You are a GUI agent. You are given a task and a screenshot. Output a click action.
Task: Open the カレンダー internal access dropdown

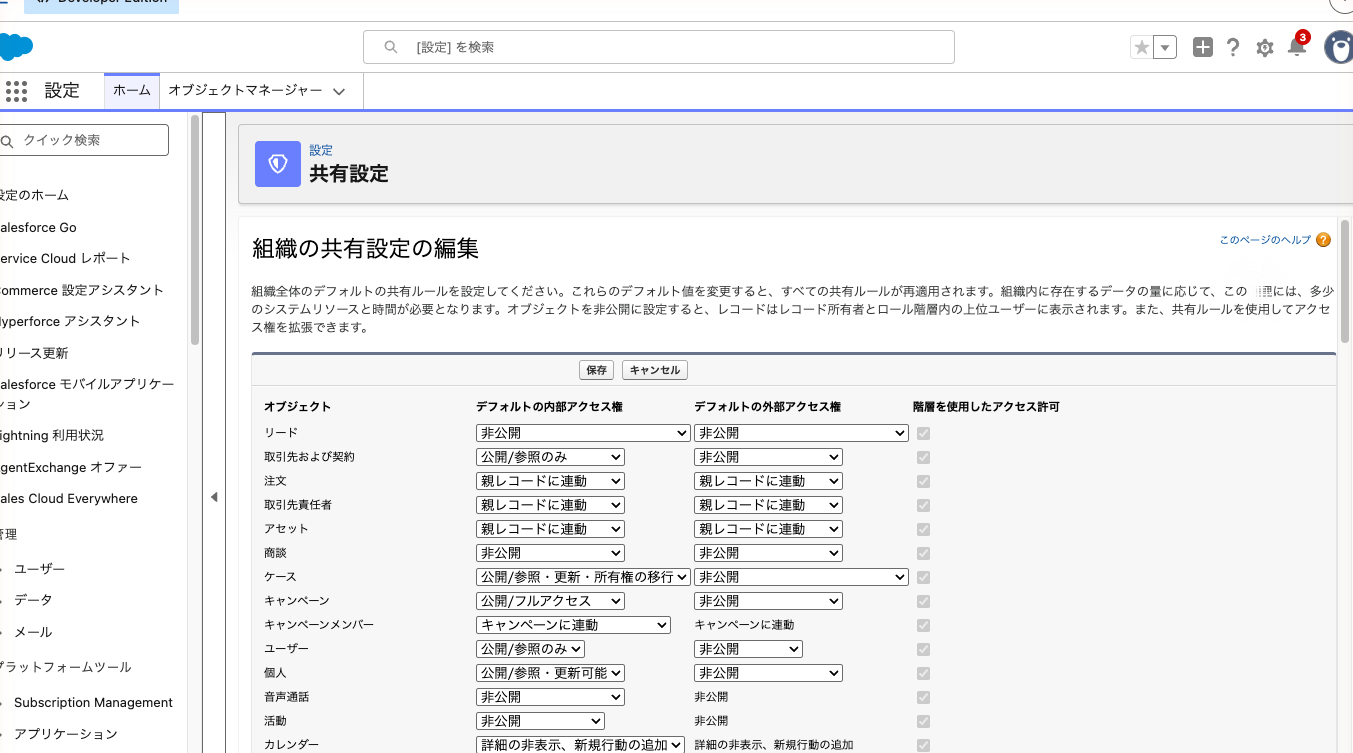[580, 745]
